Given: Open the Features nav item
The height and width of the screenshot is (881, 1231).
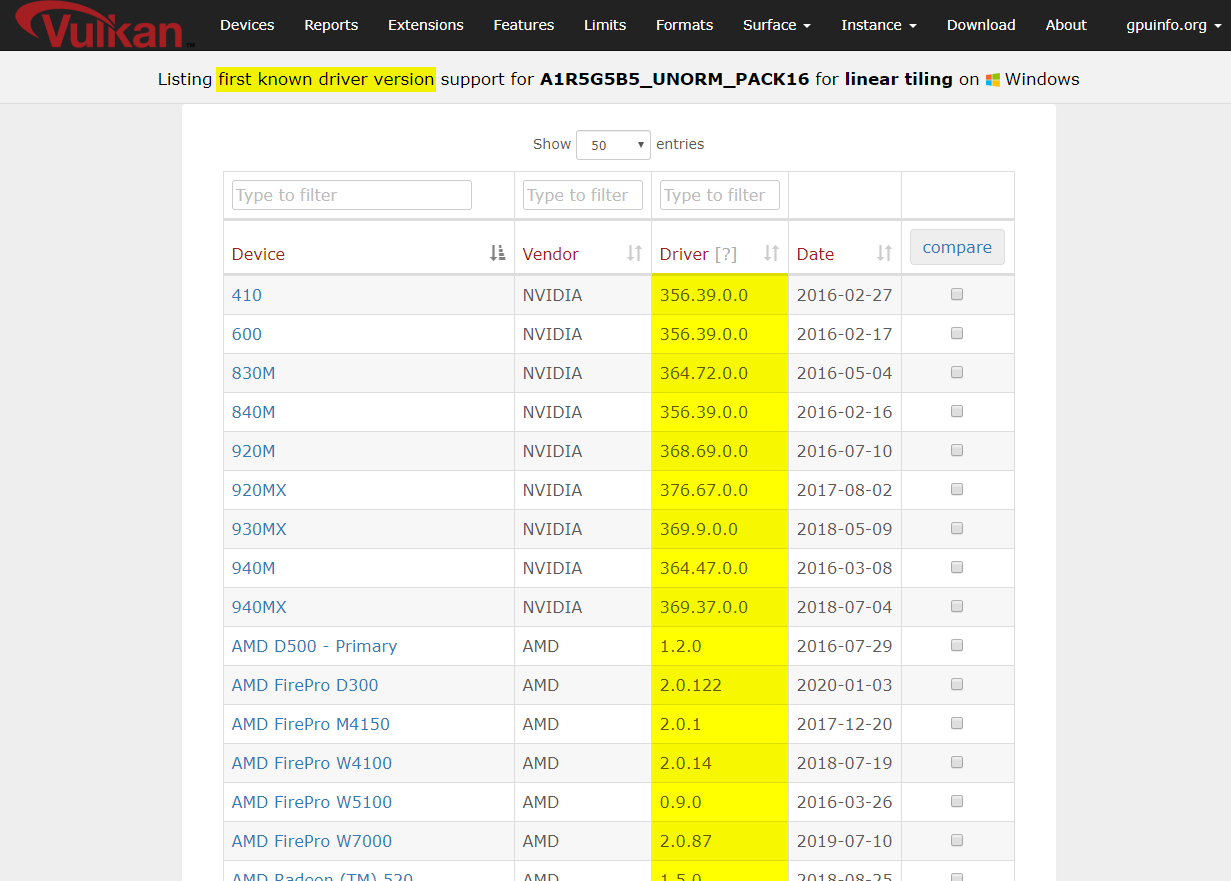Looking at the screenshot, I should 524,25.
